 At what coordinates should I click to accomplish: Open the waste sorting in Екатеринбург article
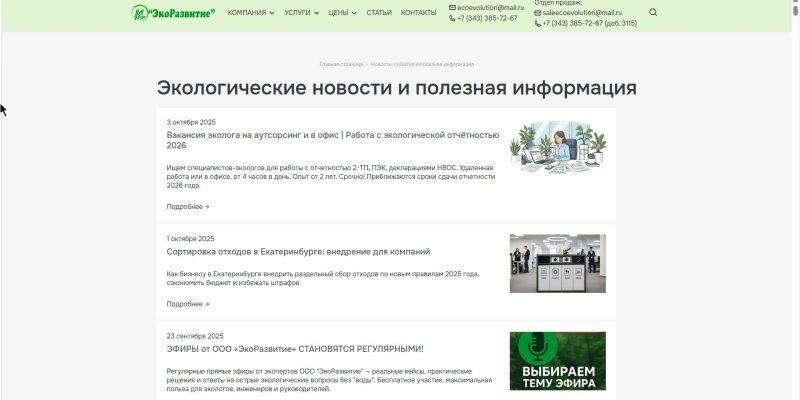[x=298, y=252]
